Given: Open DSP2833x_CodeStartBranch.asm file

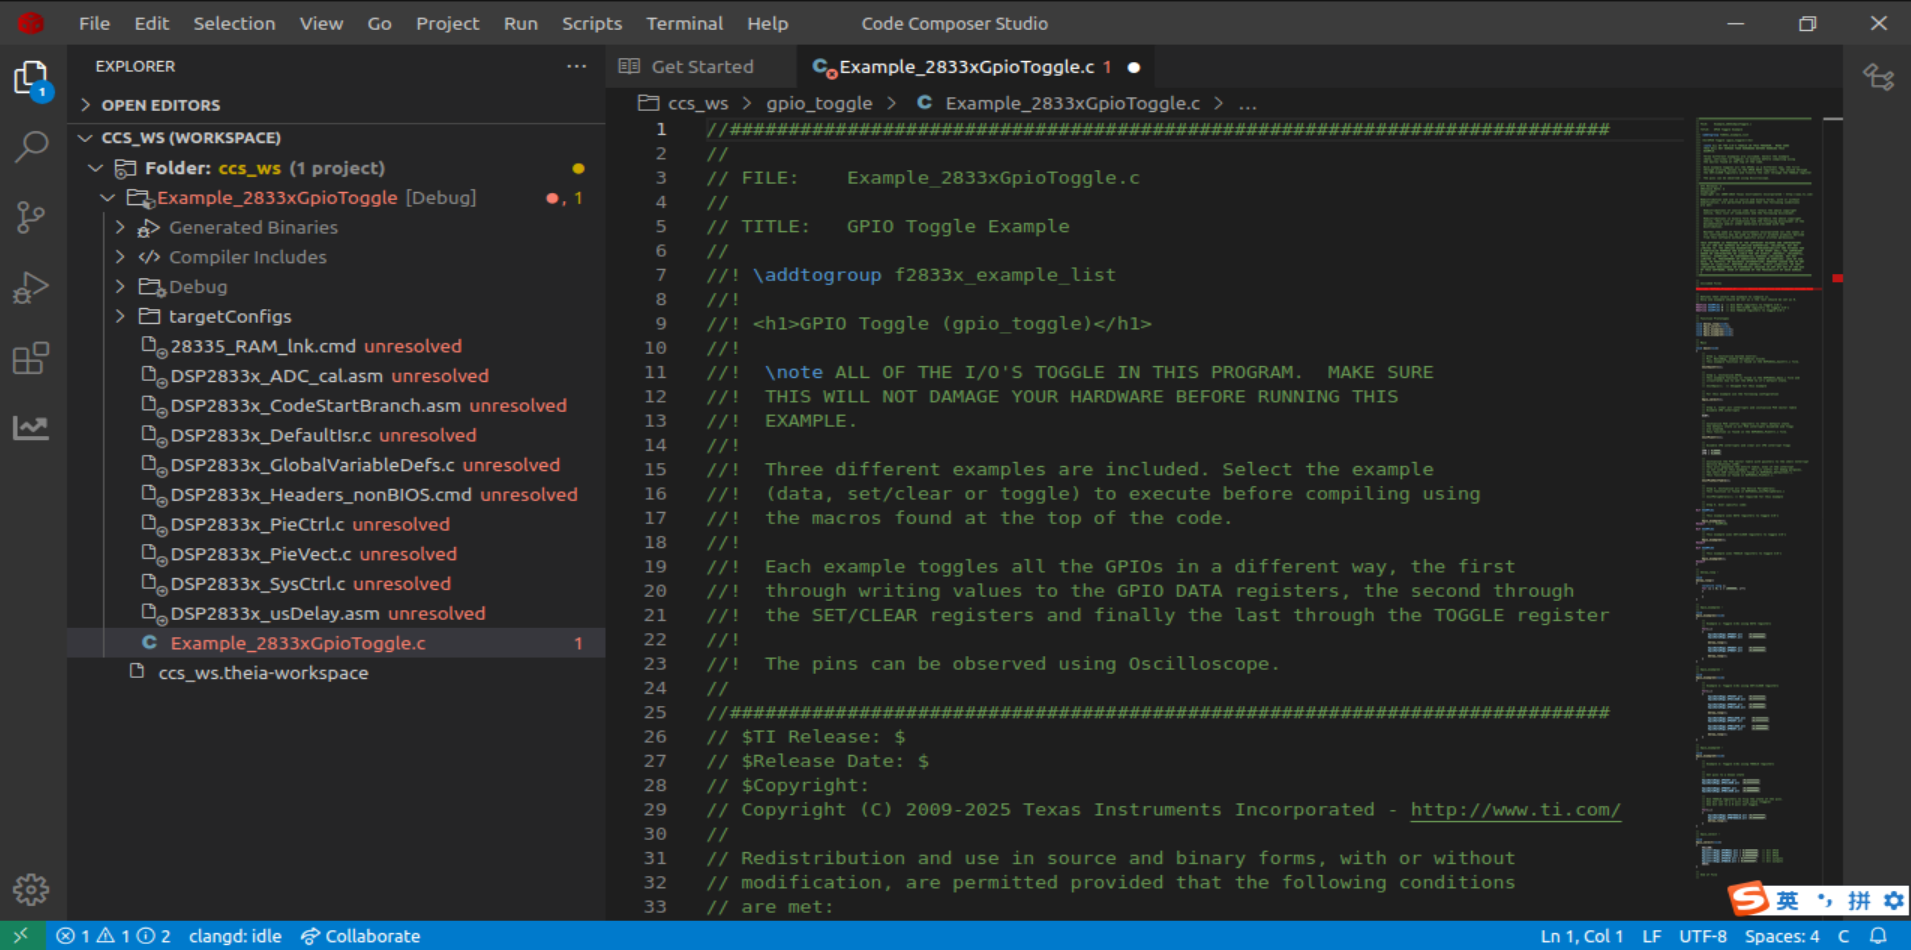Looking at the screenshot, I should (316, 405).
